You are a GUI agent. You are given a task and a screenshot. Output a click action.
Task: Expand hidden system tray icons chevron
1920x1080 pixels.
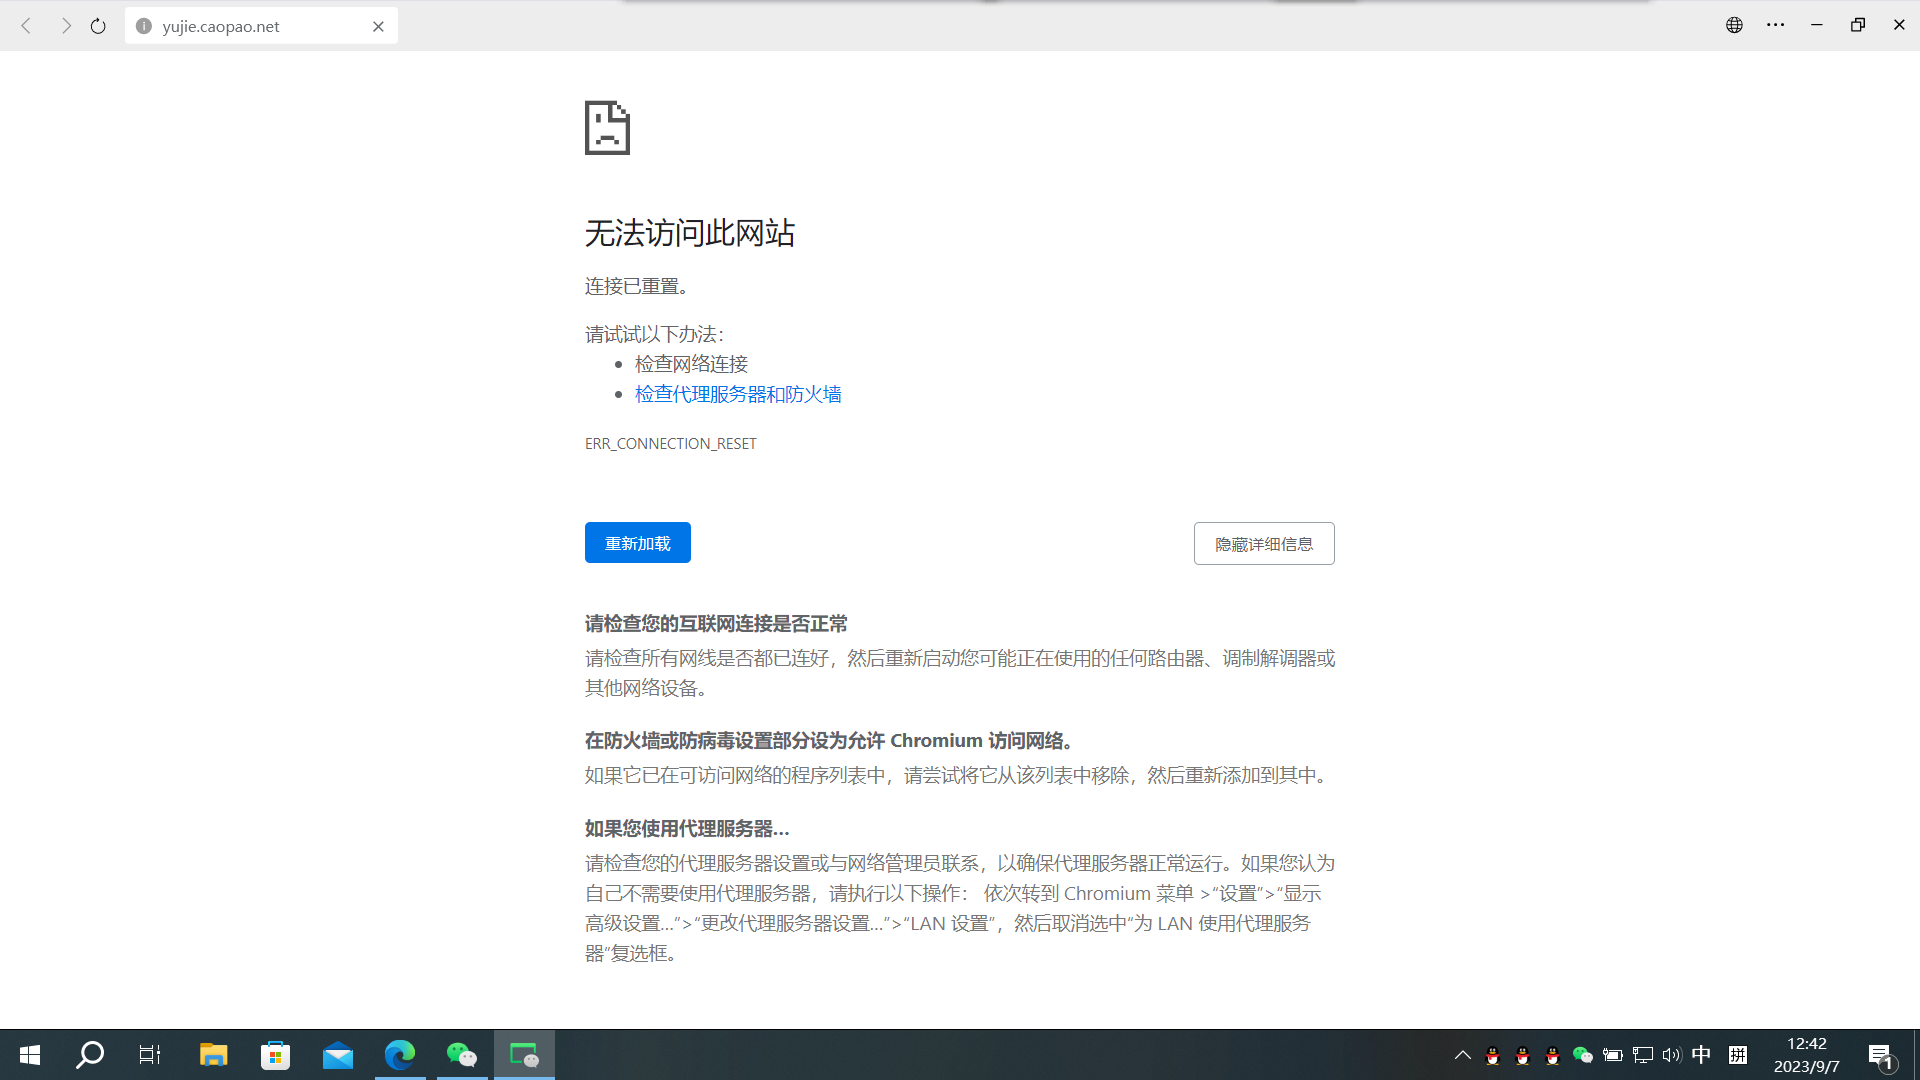coord(1462,1055)
